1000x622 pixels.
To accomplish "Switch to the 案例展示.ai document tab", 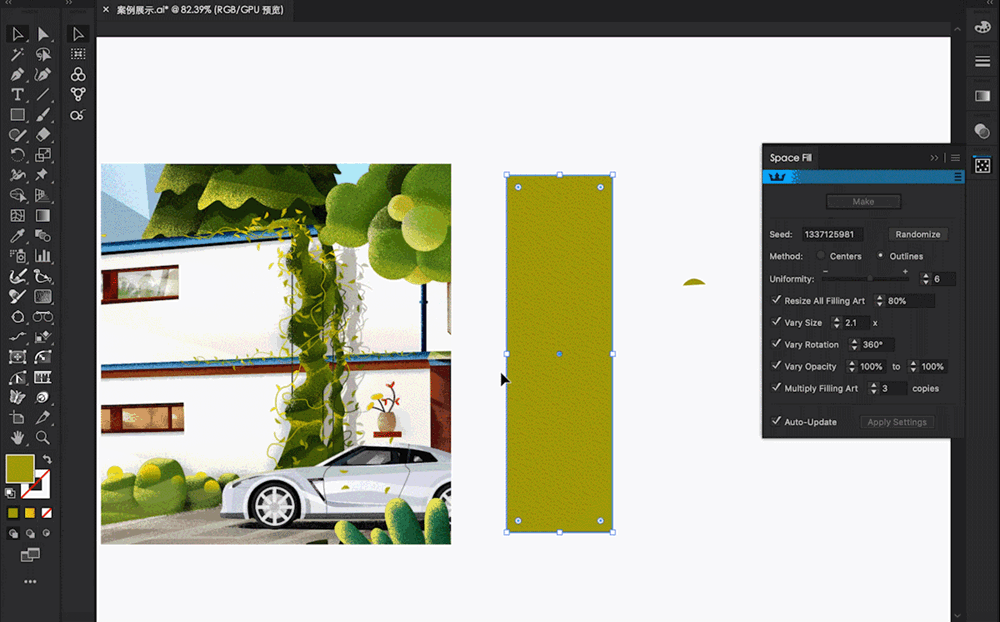I will [200, 10].
